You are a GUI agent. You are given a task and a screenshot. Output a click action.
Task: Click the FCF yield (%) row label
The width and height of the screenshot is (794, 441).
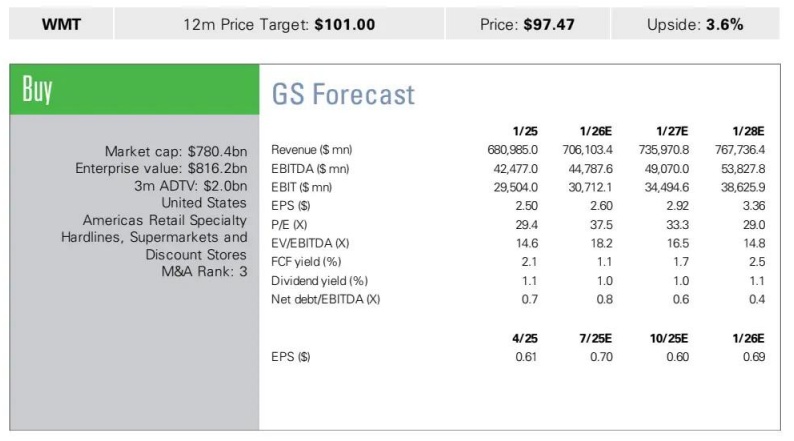pos(301,262)
